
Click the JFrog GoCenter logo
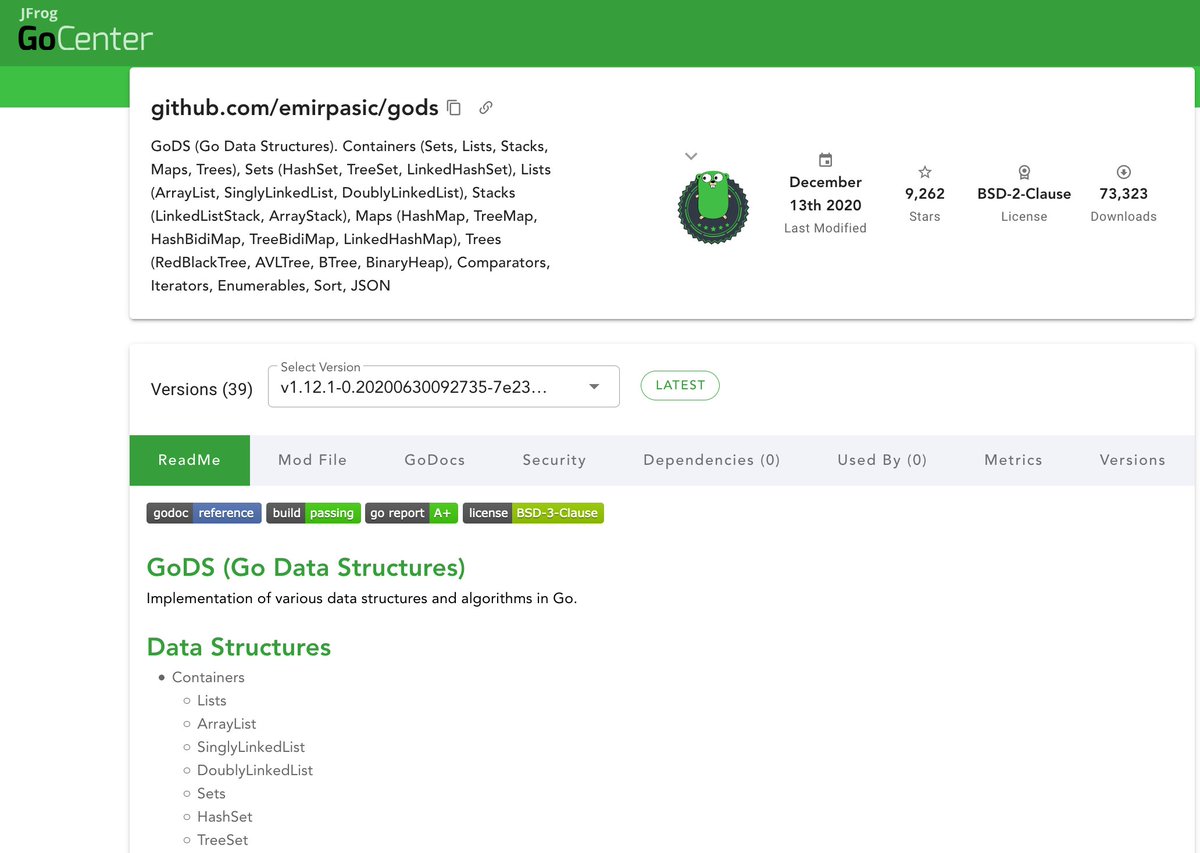pyautogui.click(x=85, y=31)
